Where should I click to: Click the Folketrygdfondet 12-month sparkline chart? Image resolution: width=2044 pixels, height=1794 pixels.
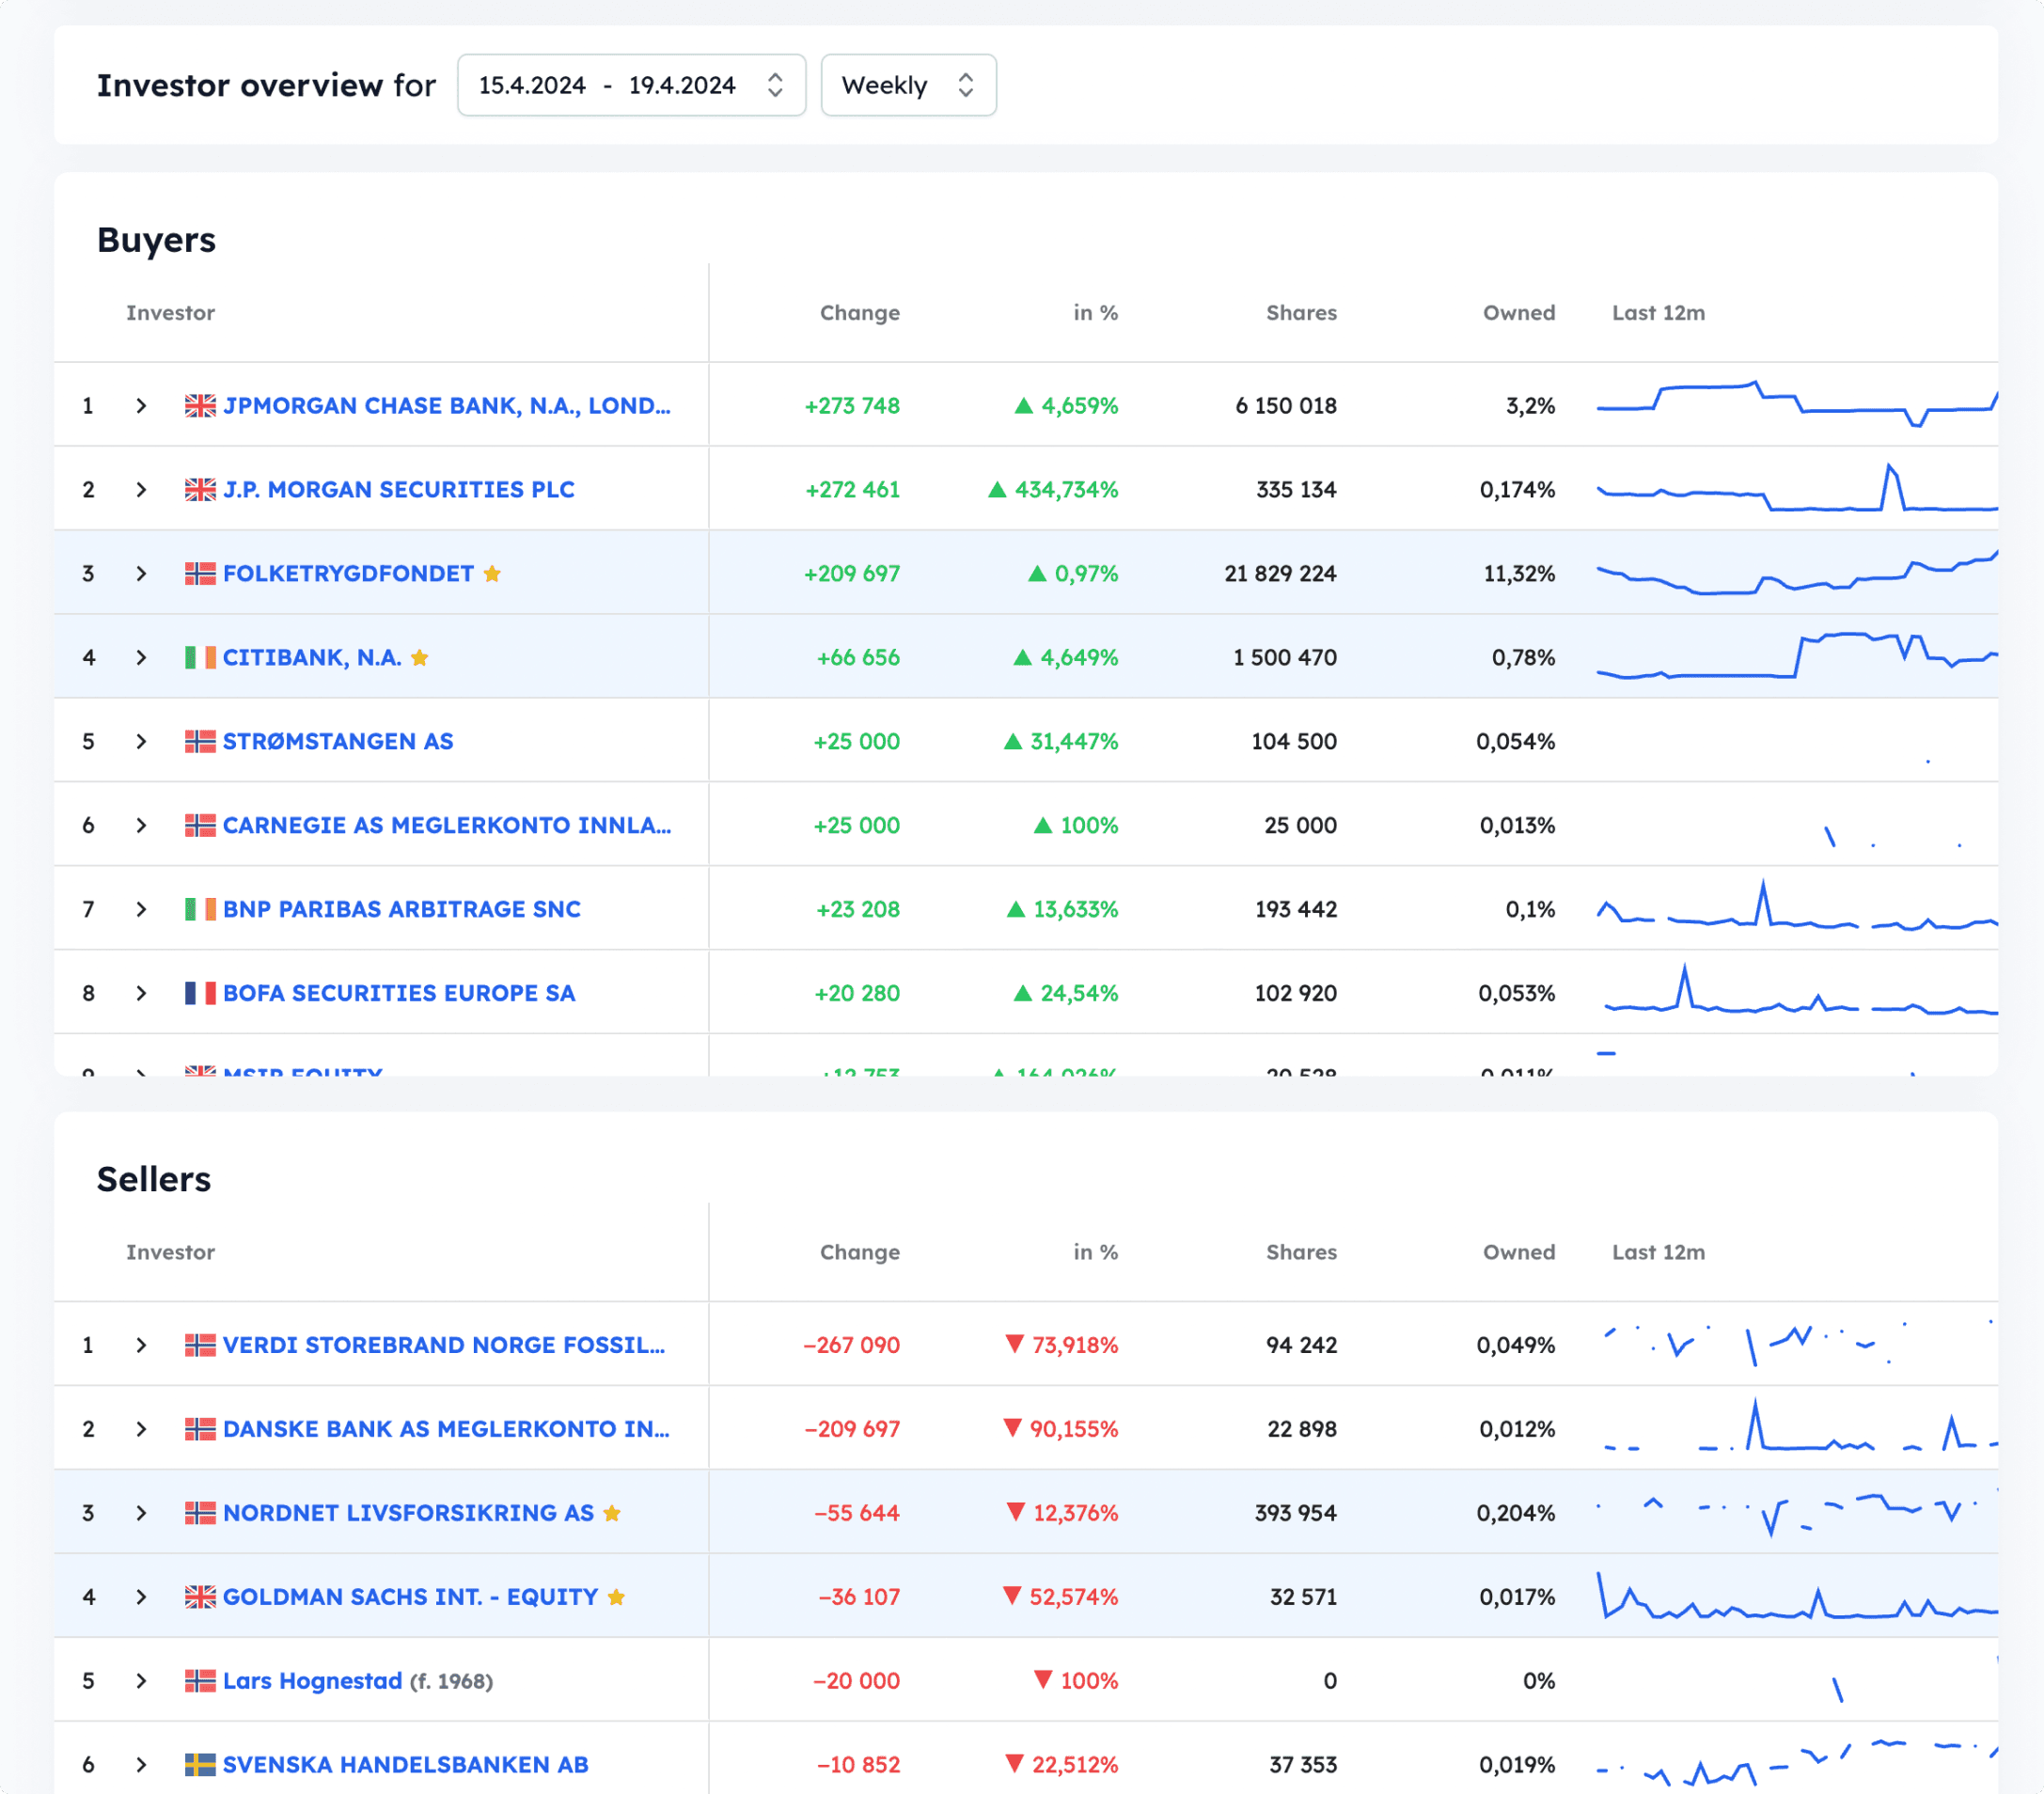tap(1797, 573)
